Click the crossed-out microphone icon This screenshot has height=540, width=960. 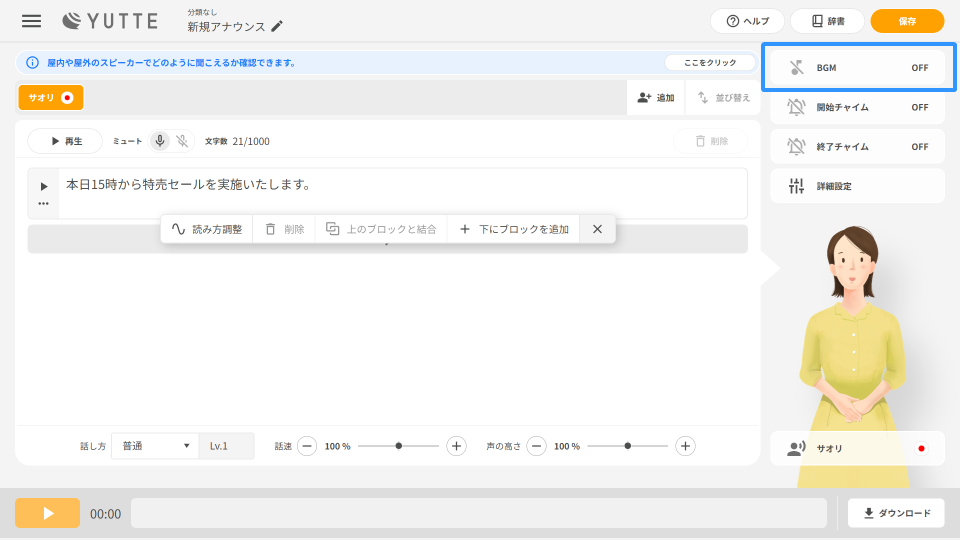pos(182,141)
